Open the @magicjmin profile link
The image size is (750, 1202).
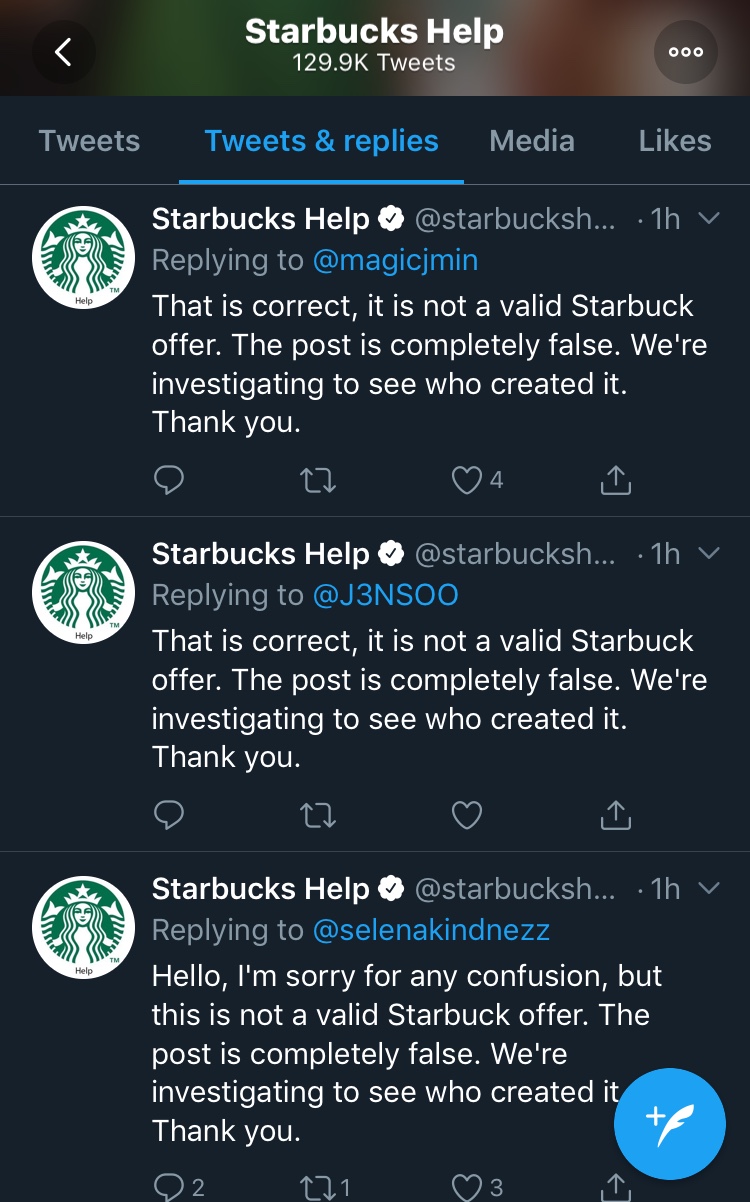point(395,261)
